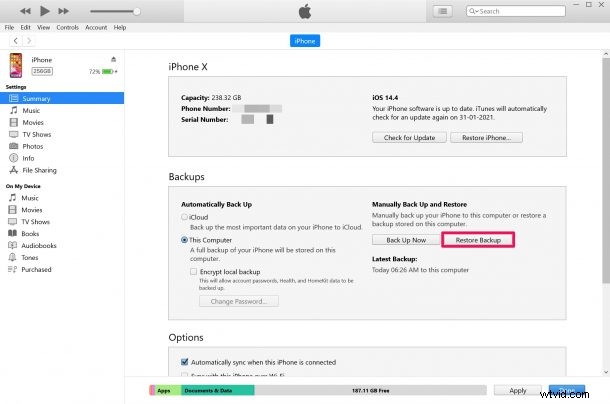Select Summary in Settings sidebar
The height and width of the screenshot is (404, 610).
pyautogui.click(x=62, y=98)
